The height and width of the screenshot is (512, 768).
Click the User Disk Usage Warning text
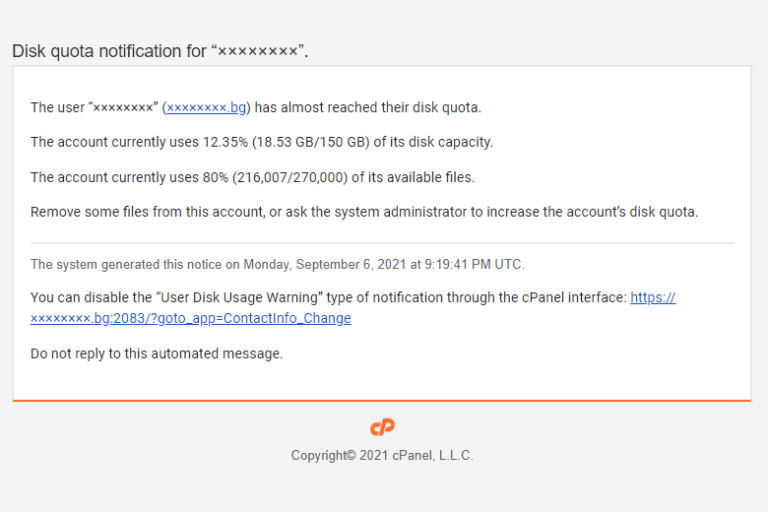239,297
